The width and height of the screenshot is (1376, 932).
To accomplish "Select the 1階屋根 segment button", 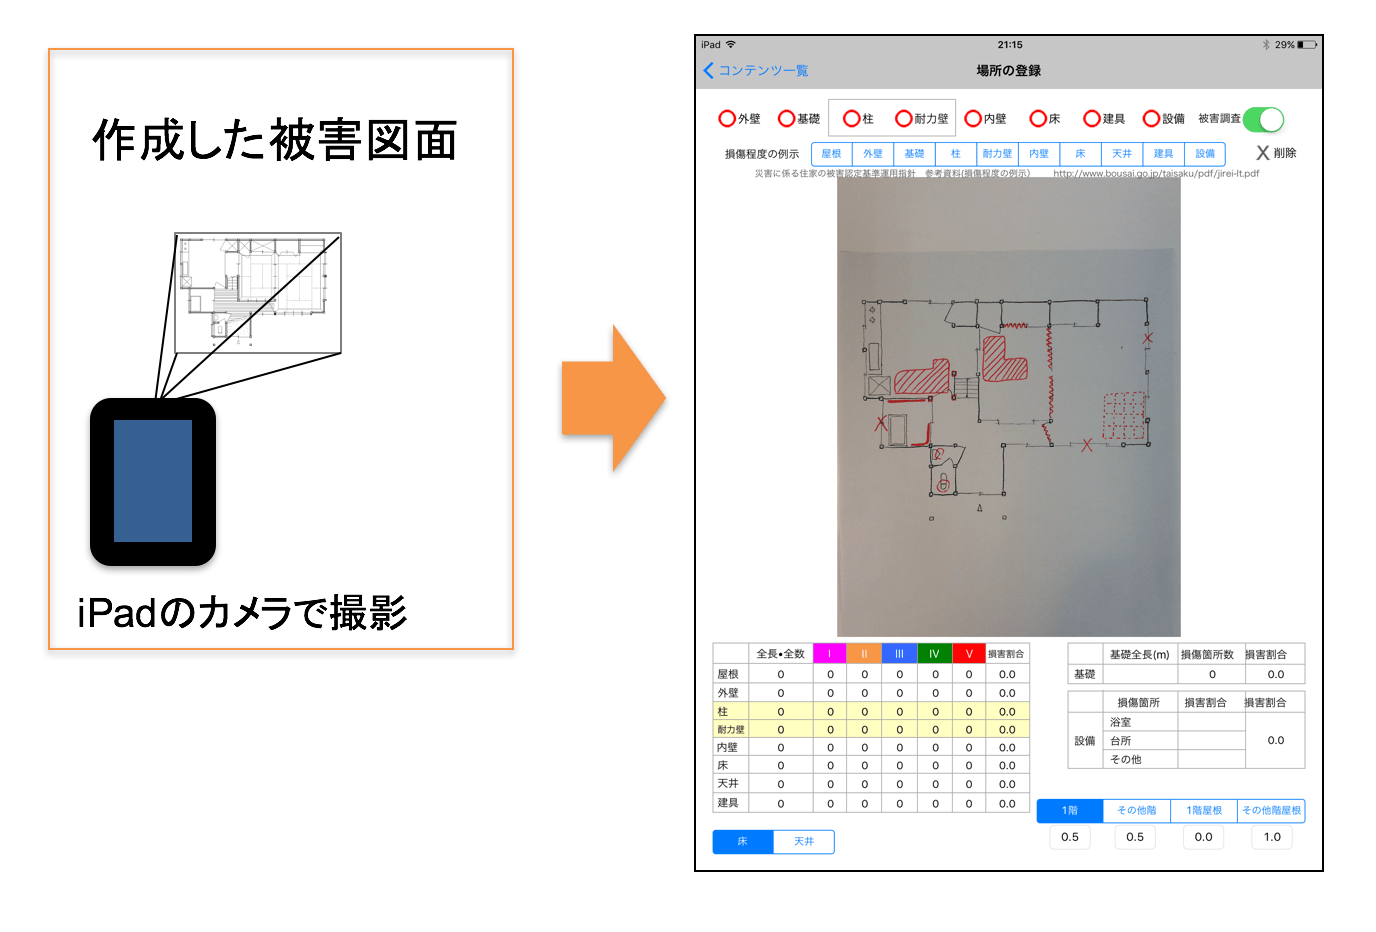I will tap(1203, 810).
